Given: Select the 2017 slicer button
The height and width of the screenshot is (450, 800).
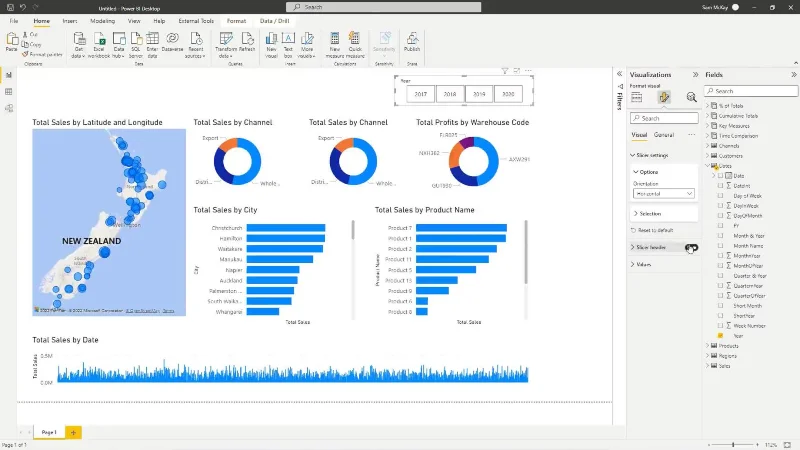Looking at the screenshot, I should [x=421, y=94].
